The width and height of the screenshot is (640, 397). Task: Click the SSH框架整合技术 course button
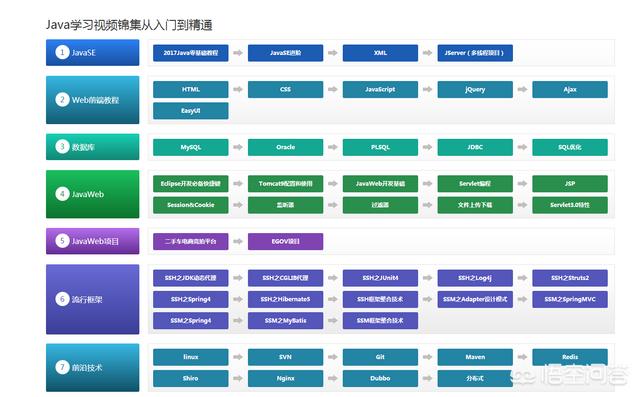[380, 299]
